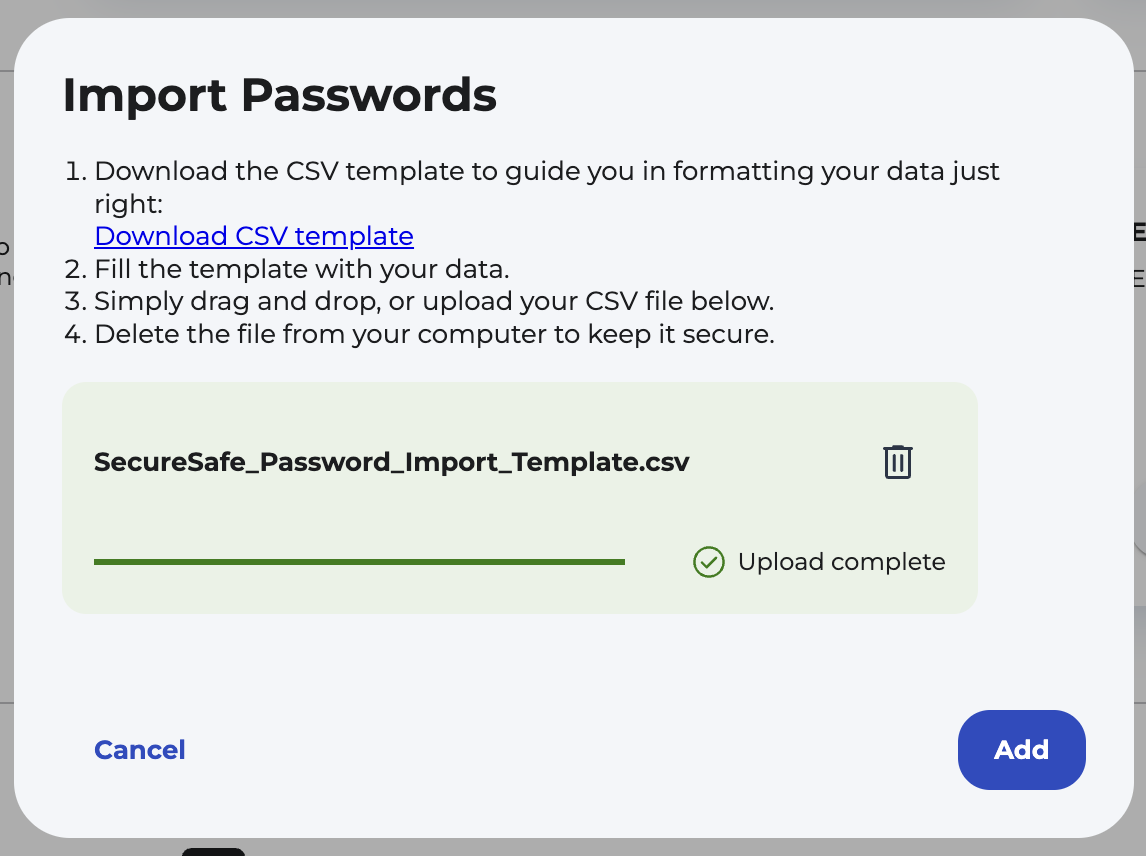
Task: Click step 1 download template instruction
Action: (546, 171)
